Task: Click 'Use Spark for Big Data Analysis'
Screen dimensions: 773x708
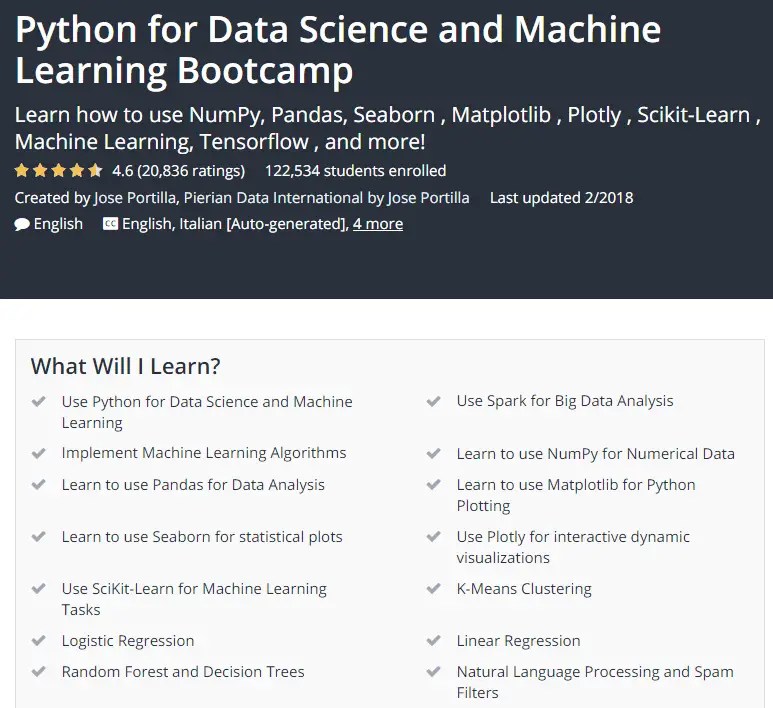Action: point(565,401)
